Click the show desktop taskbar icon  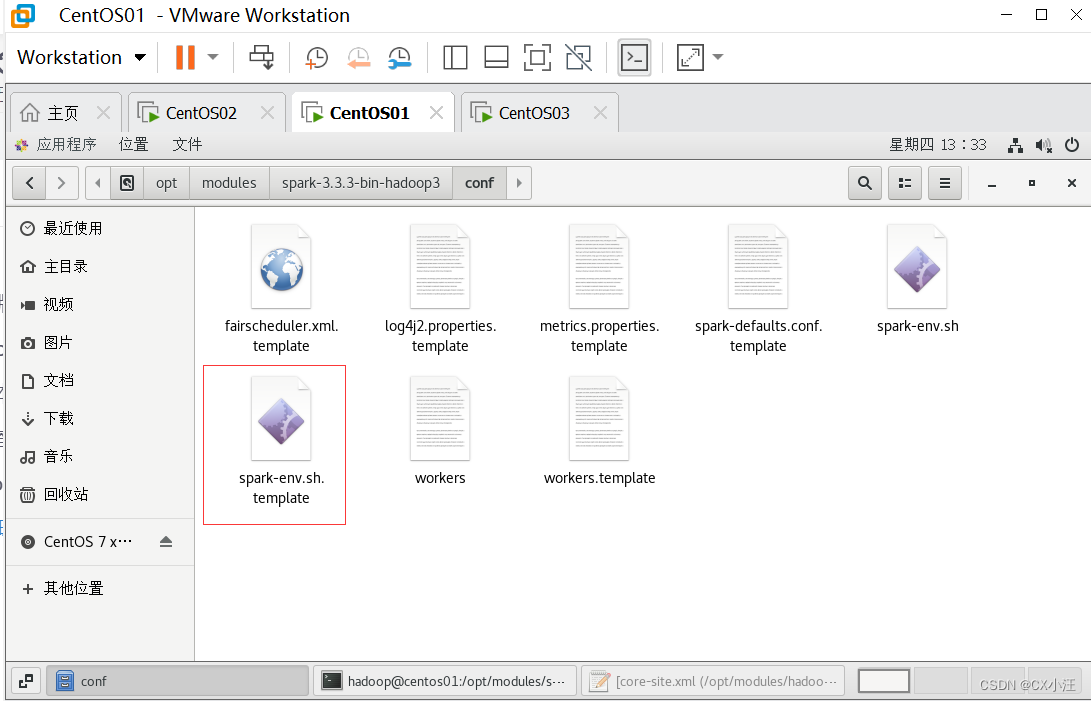tap(26, 681)
